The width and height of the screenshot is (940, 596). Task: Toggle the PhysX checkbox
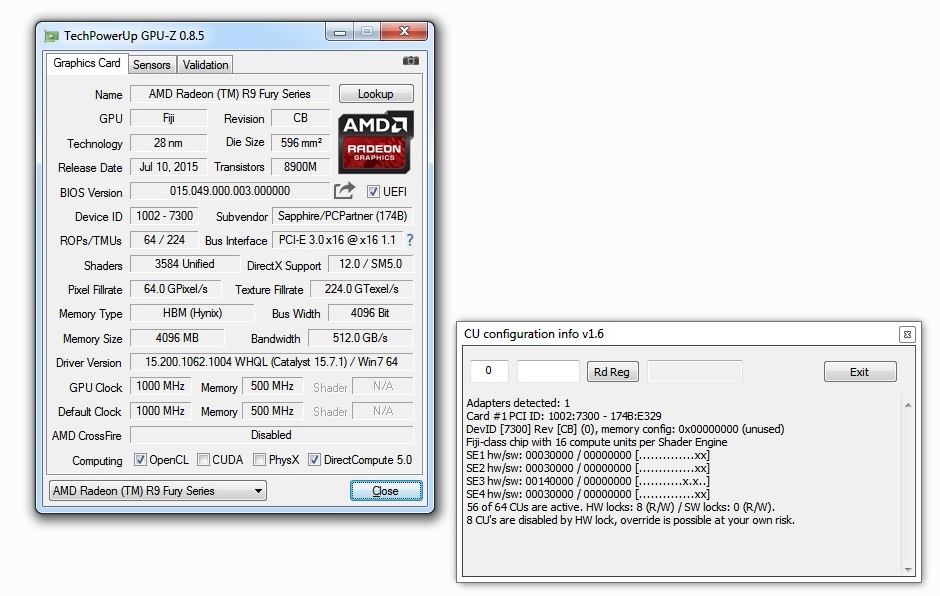pos(260,460)
